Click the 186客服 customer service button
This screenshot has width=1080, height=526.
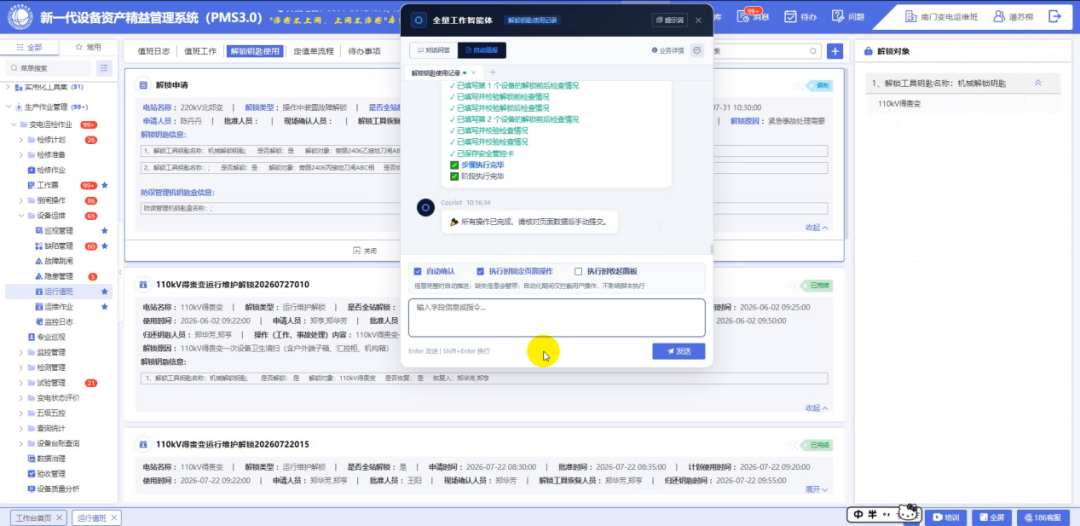point(1043,517)
